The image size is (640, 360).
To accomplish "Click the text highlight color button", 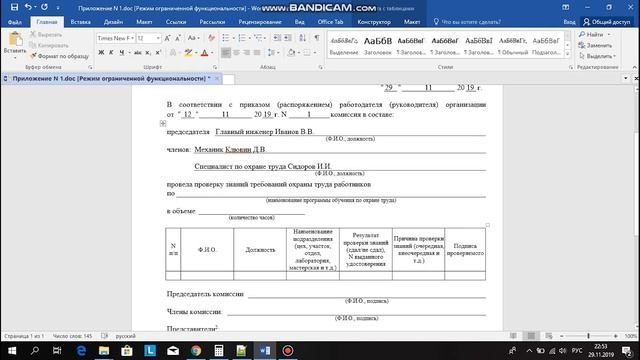I will (188, 53).
